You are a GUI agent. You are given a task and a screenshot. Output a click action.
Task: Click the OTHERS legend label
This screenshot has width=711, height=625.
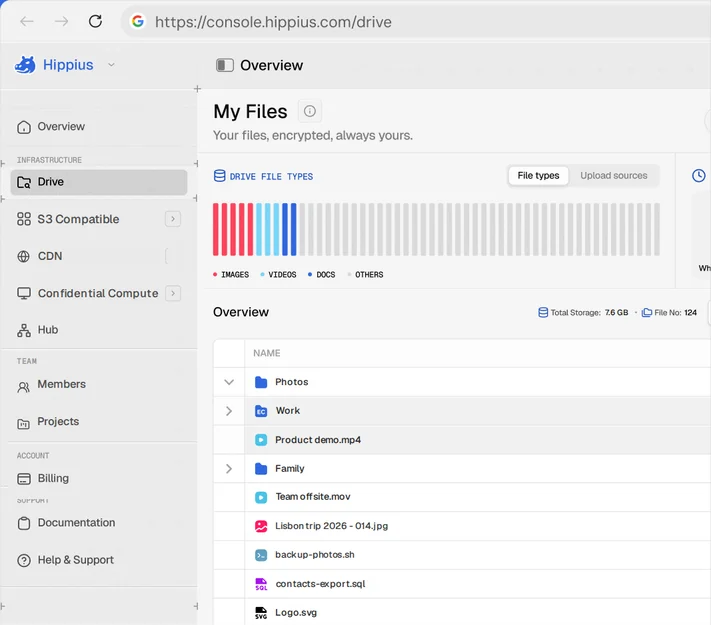[x=369, y=275]
